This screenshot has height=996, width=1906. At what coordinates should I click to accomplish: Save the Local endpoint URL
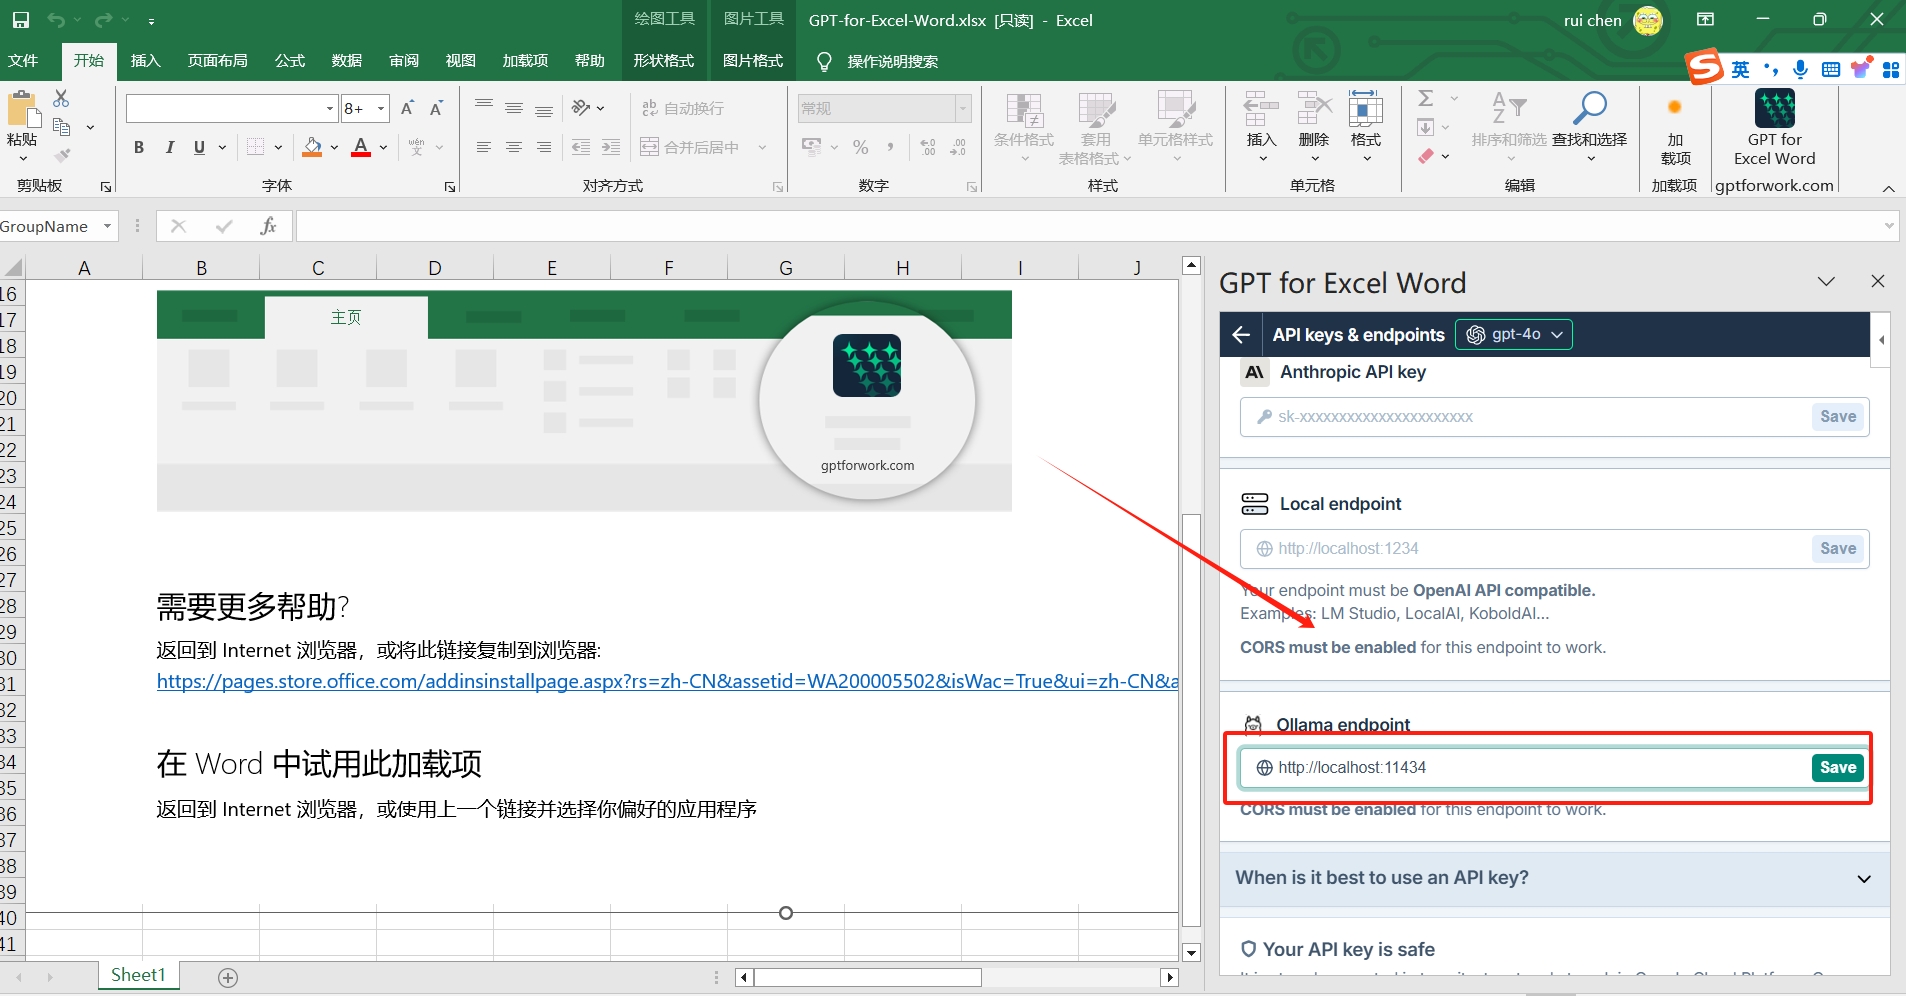[x=1838, y=549]
